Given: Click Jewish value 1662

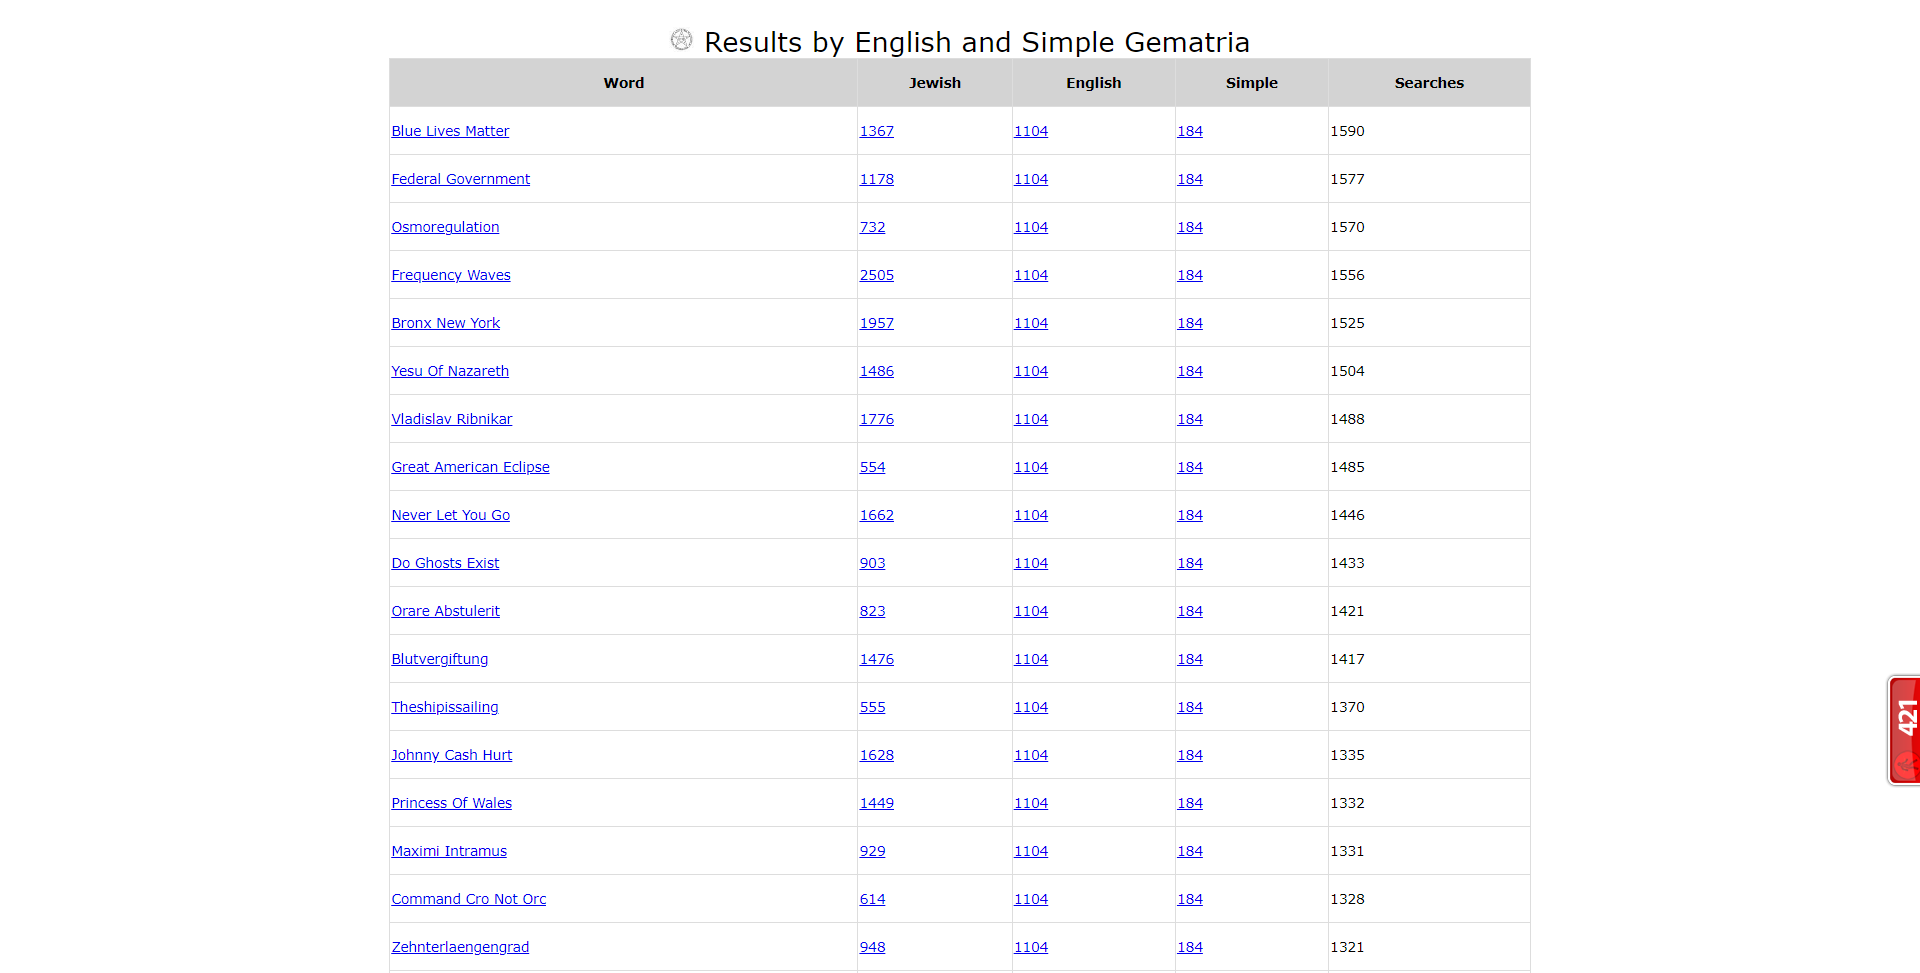Looking at the screenshot, I should point(876,515).
